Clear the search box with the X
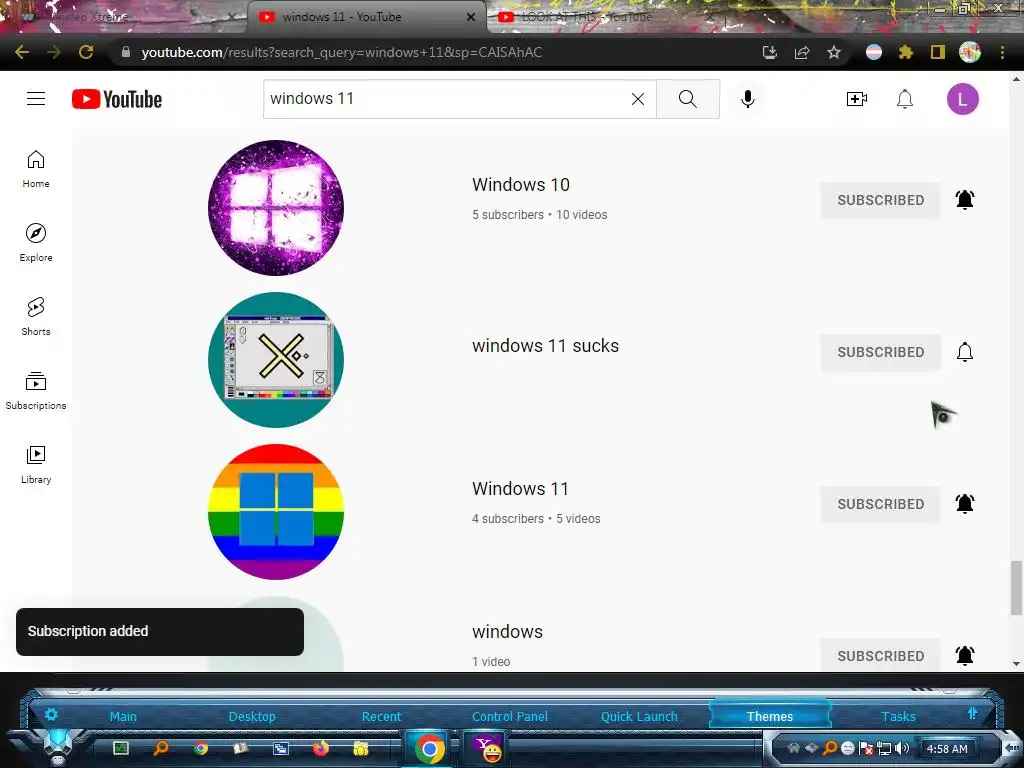Image resolution: width=1024 pixels, height=768 pixels. click(x=638, y=99)
